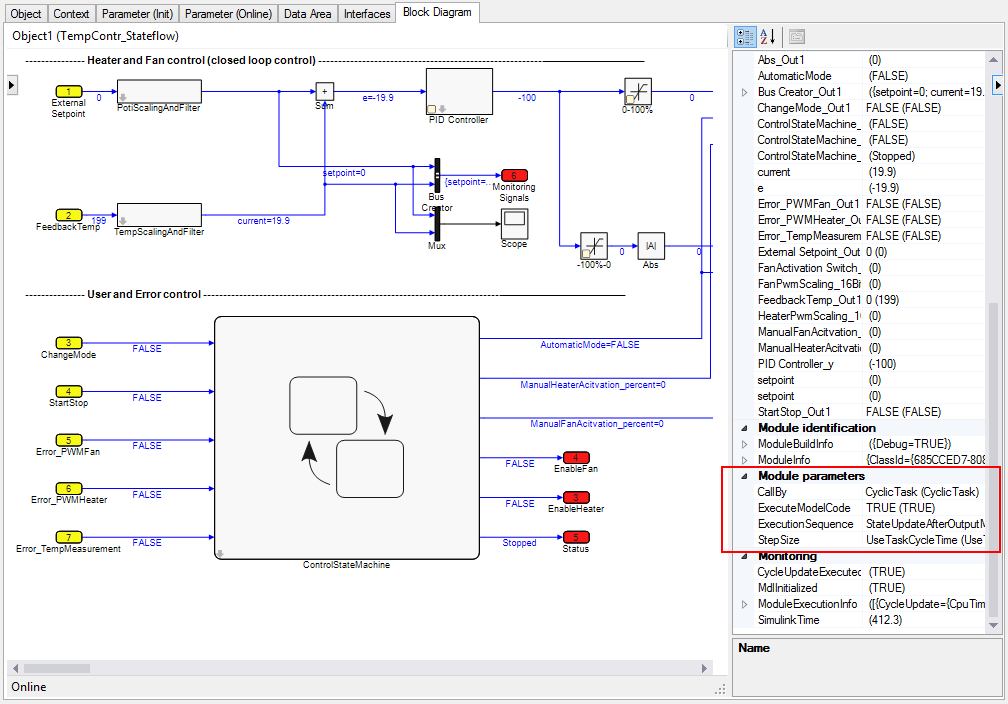Select the TempScalingAndFilter subsystem block
The width and height of the screenshot is (1008, 704).
159,215
